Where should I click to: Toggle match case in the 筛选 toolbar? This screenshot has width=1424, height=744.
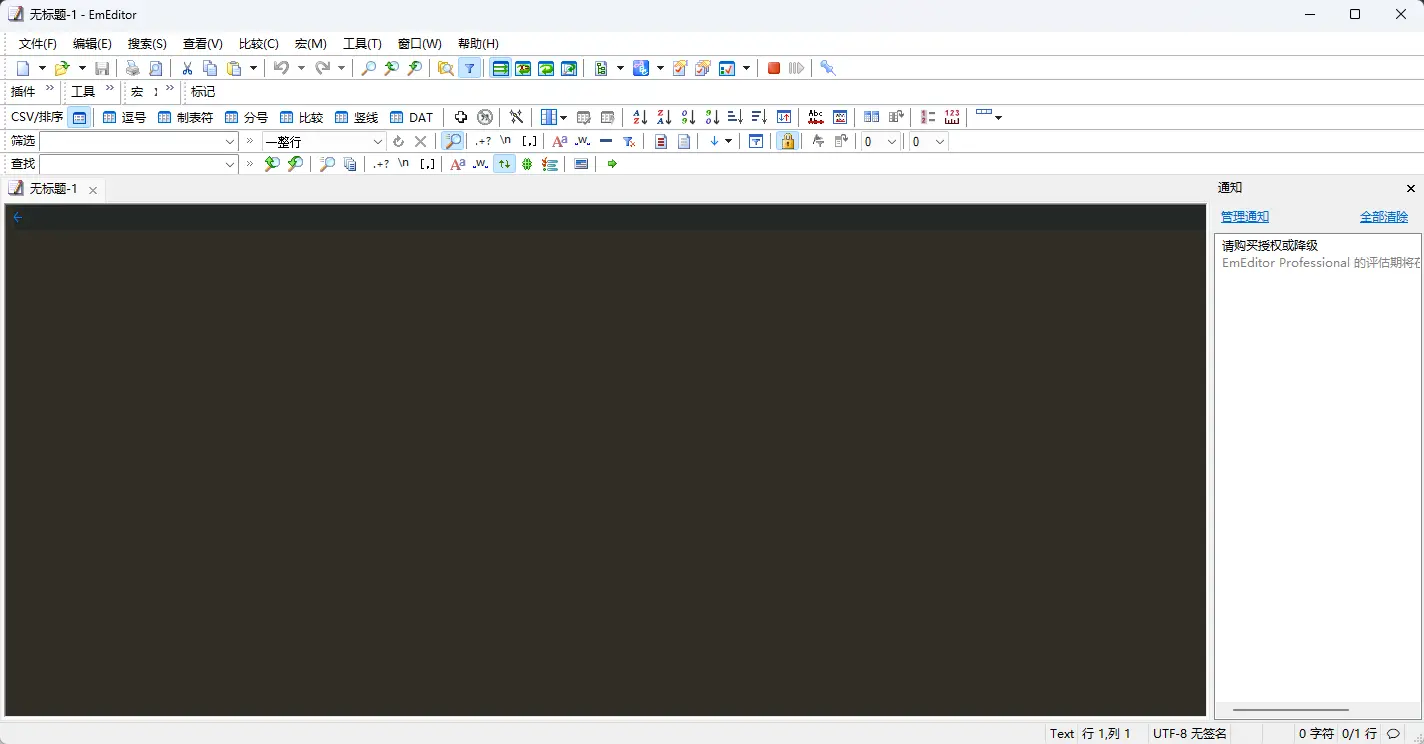(559, 141)
